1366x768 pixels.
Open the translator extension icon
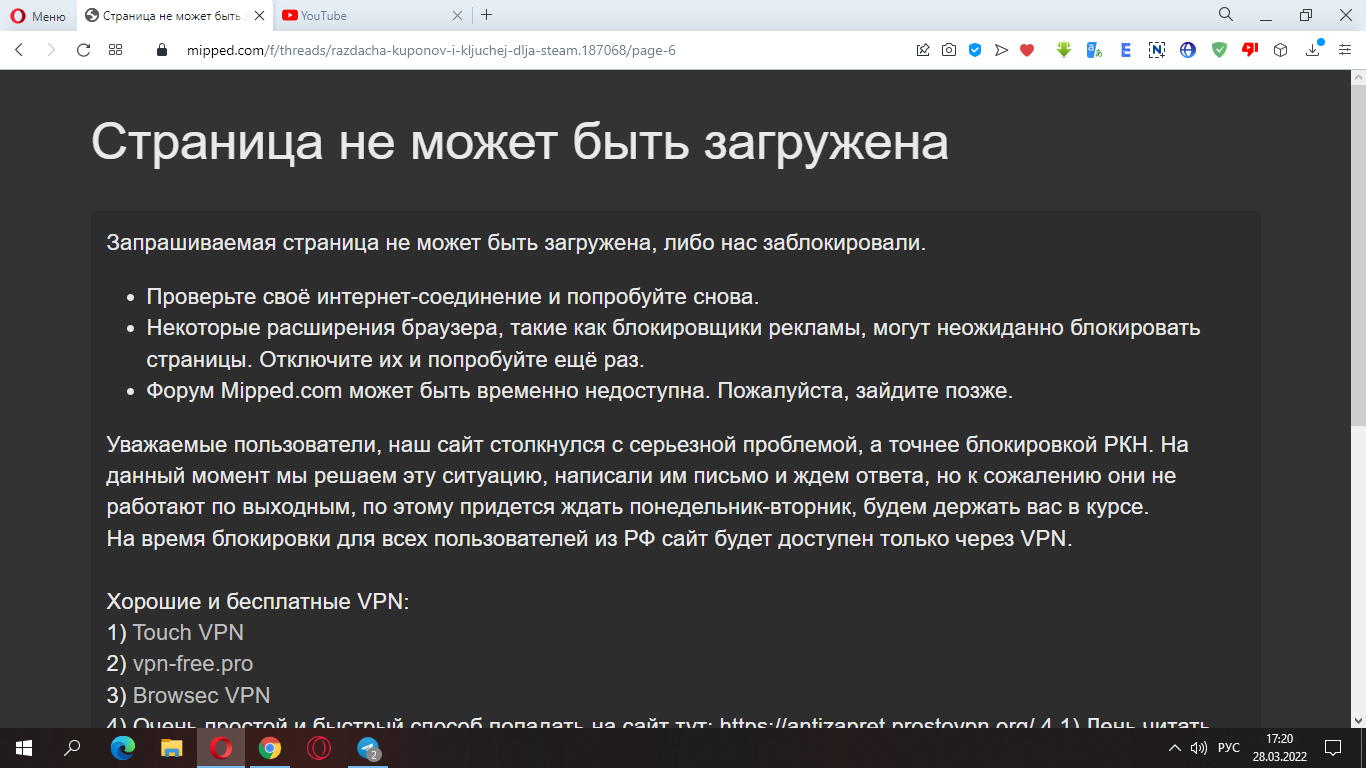click(1095, 50)
